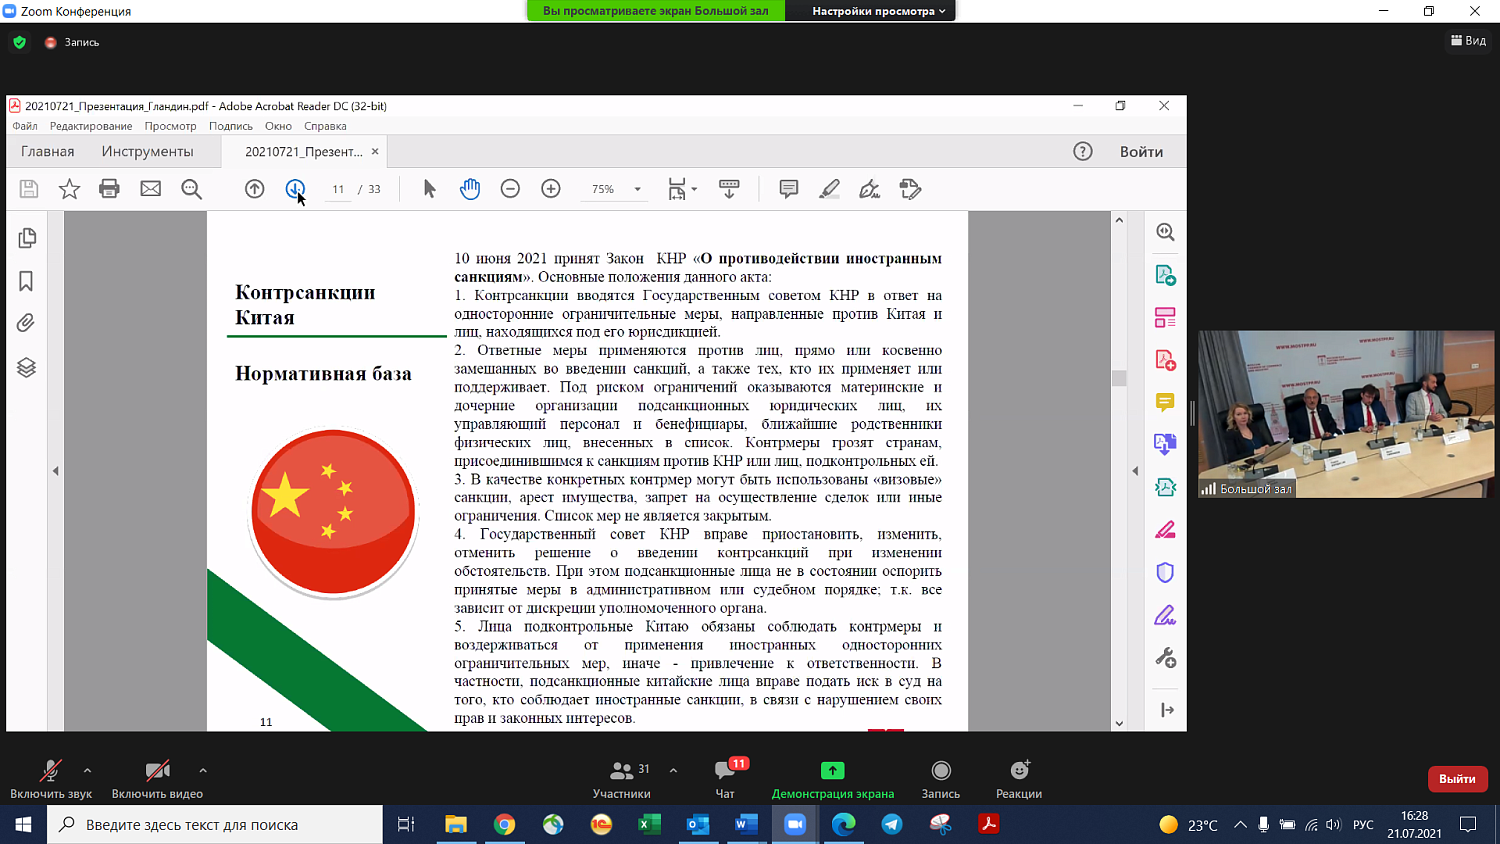
Task: Open the layers panel icon
Action: click(x=26, y=367)
